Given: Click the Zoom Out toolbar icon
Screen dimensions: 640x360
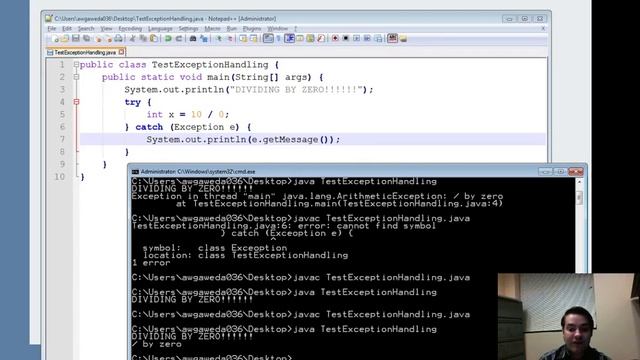Looking at the screenshot, I should 230,39.
